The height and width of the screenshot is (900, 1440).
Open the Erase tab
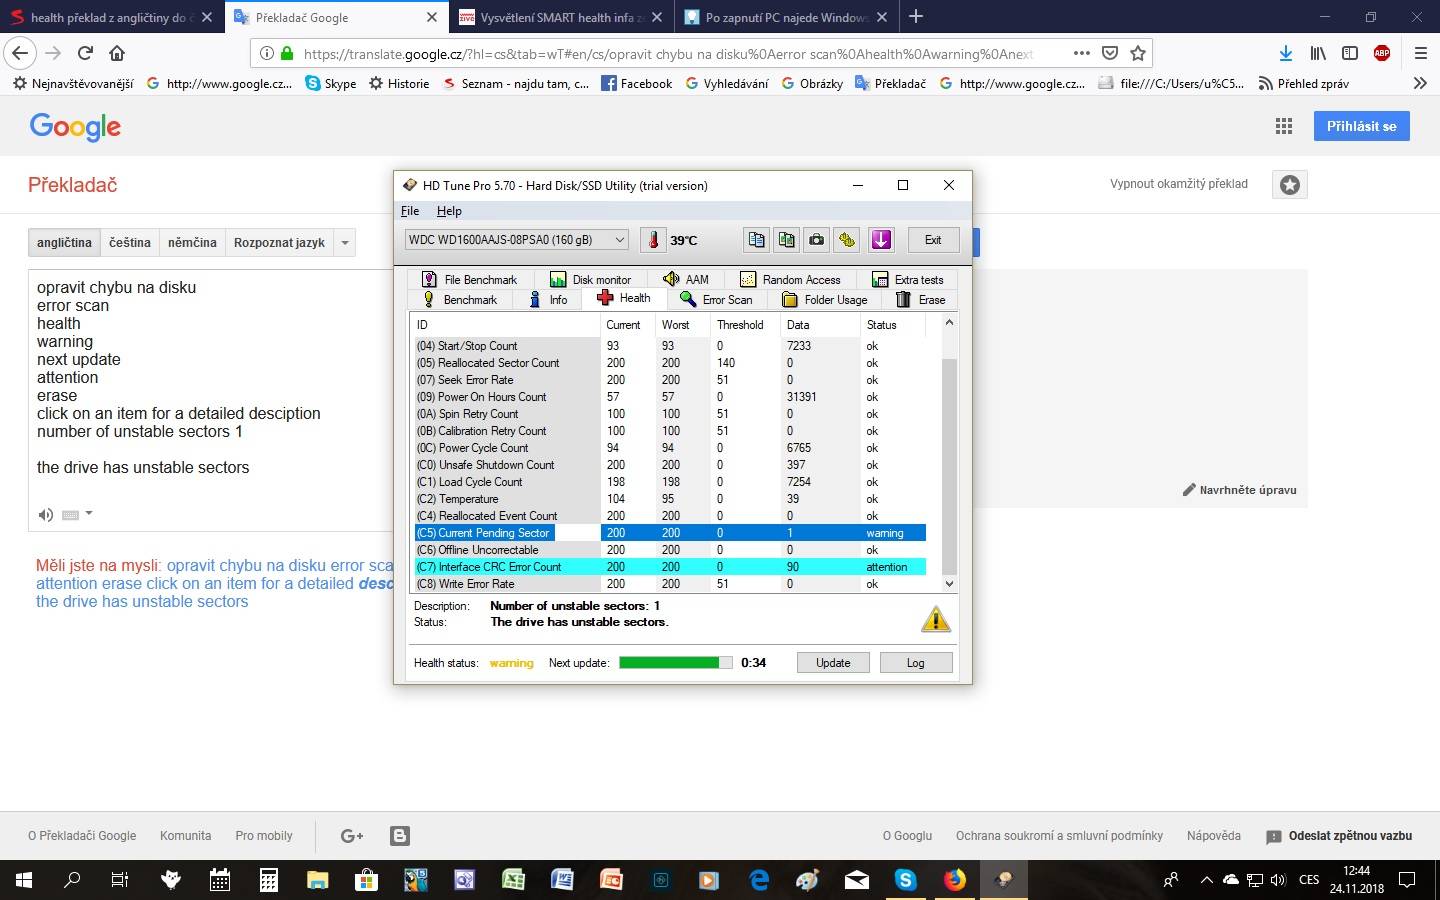click(920, 300)
